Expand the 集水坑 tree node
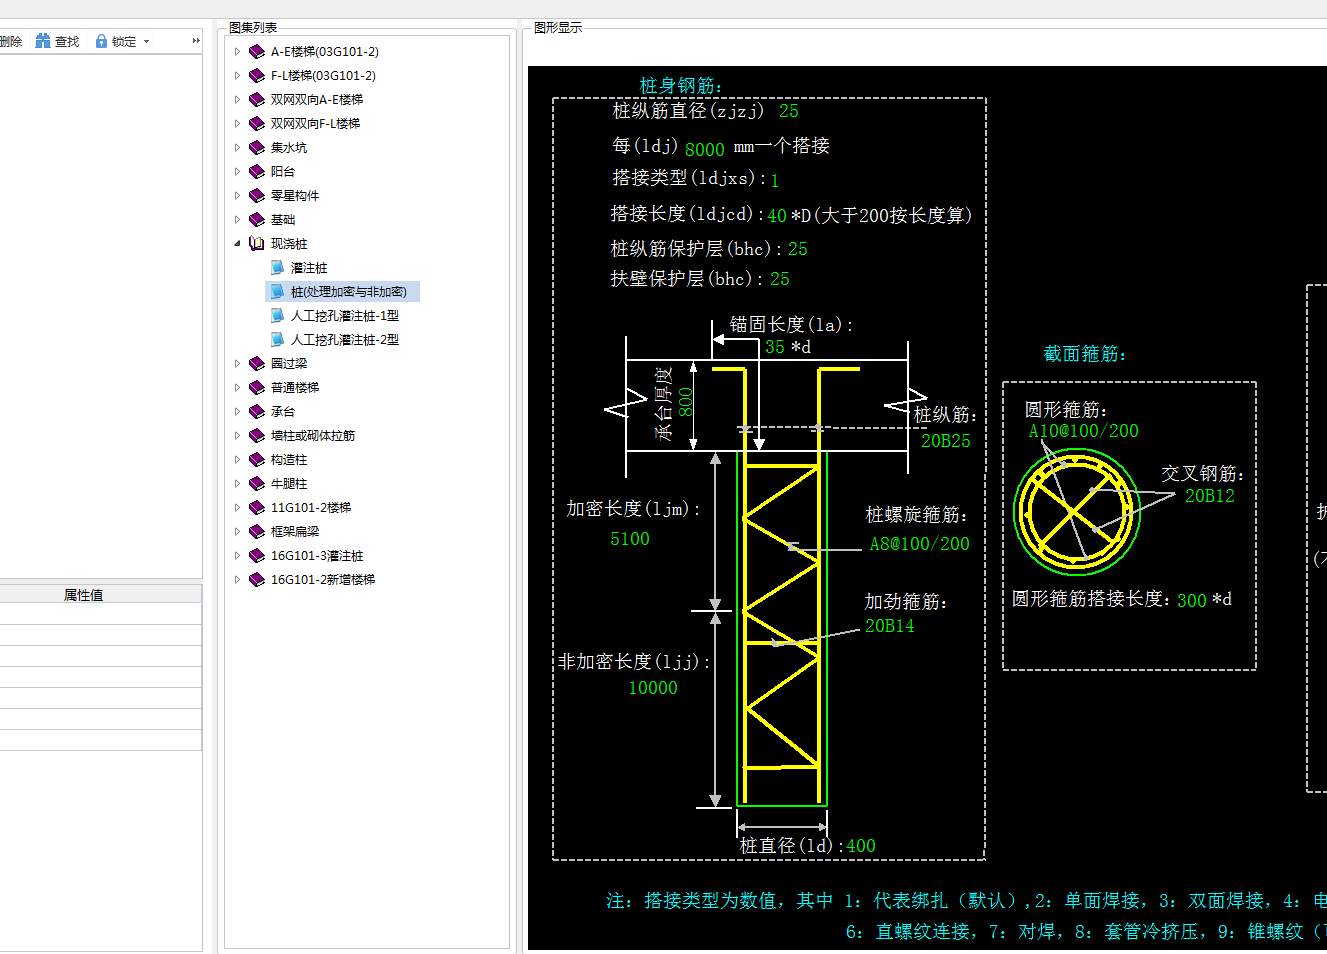Image resolution: width=1327 pixels, height=954 pixels. click(x=237, y=147)
